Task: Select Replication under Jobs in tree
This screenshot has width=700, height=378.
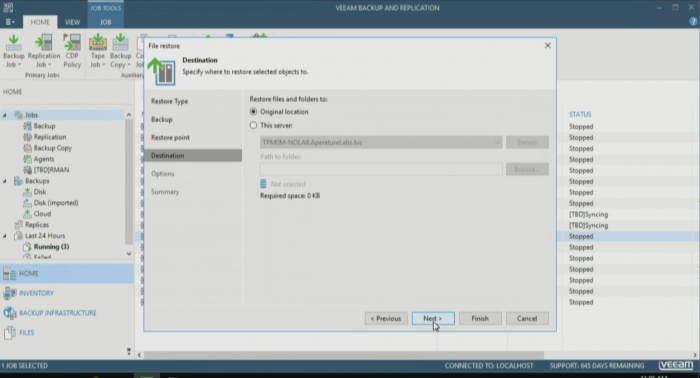Action: point(50,137)
